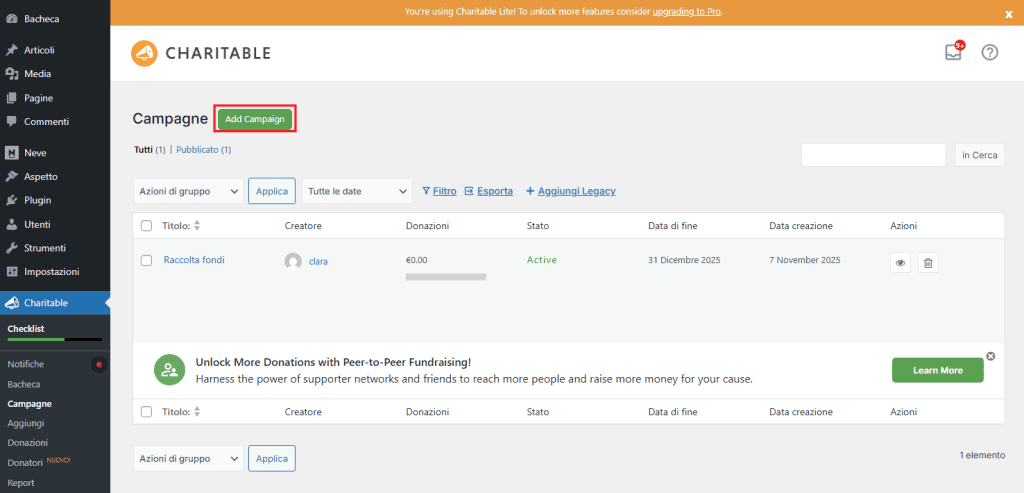The height and width of the screenshot is (493, 1024).
Task: Open Plugin in the admin sidebar
Action: point(38,200)
